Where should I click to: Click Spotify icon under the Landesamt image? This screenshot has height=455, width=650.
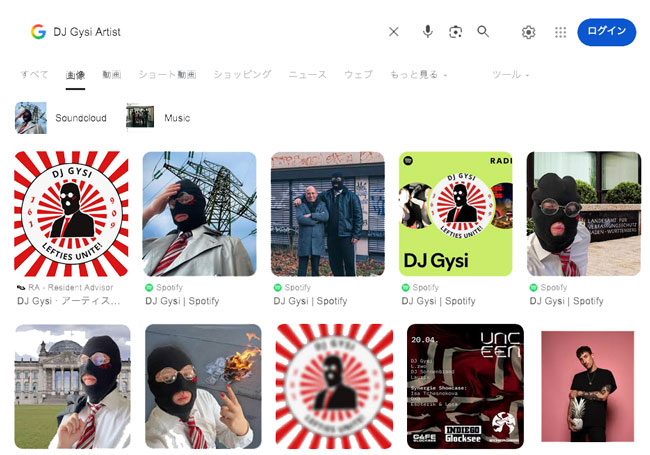(534, 287)
